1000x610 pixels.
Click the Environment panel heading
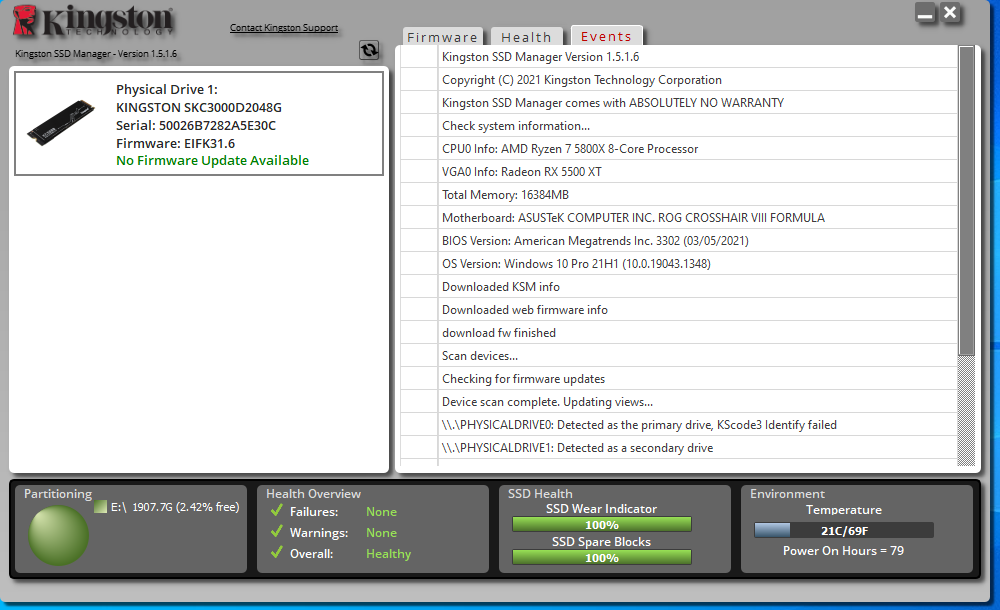pyautogui.click(x=787, y=493)
